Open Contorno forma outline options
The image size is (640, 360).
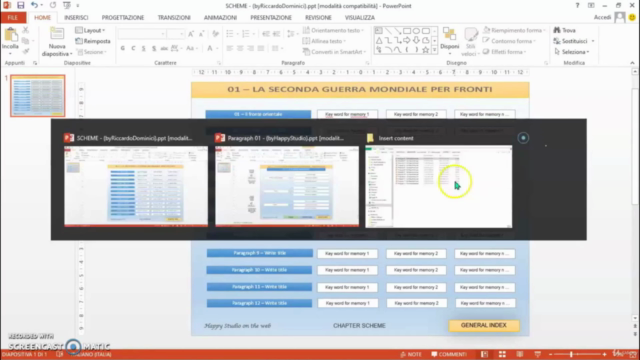point(509,41)
